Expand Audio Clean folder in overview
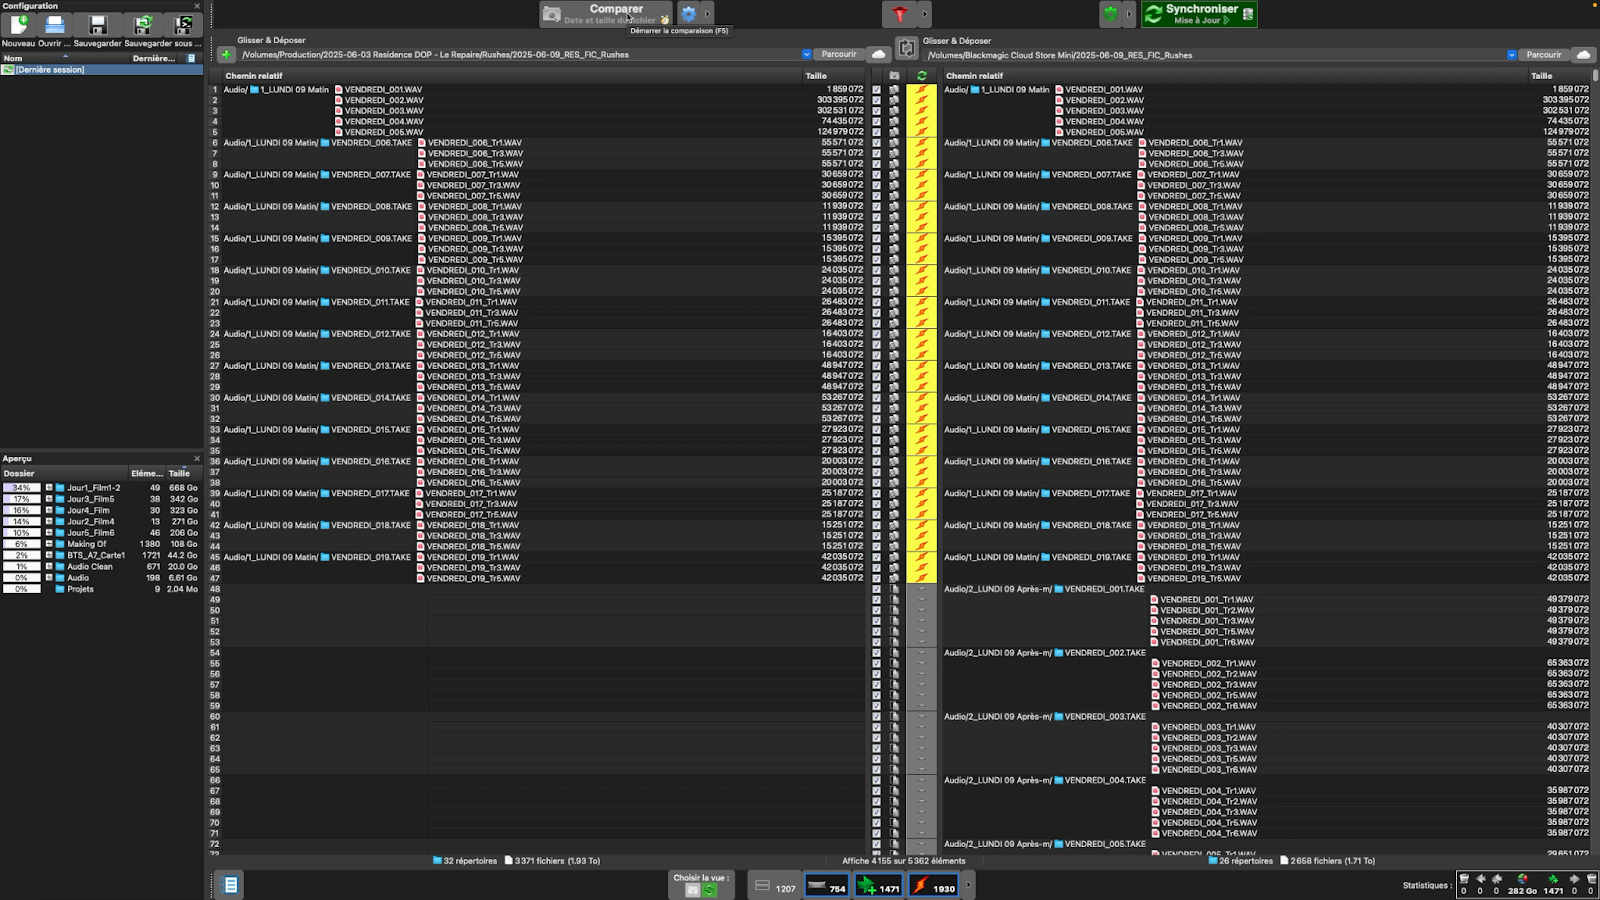 49,566
